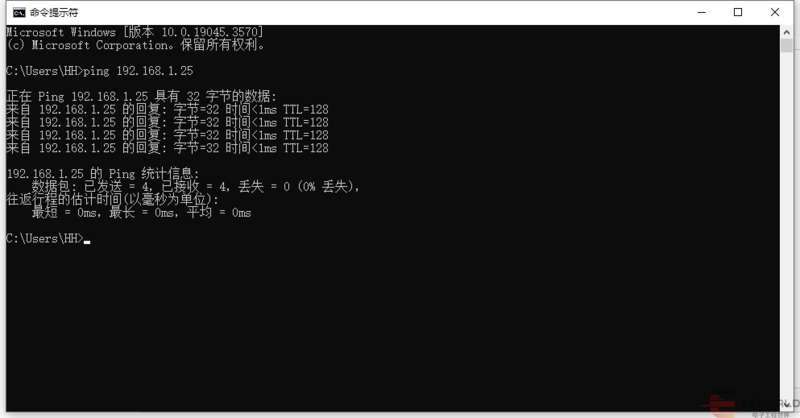Viewport: 800px width, 418px height.
Task: Open the command prompt system menu icon
Action: coord(19,12)
